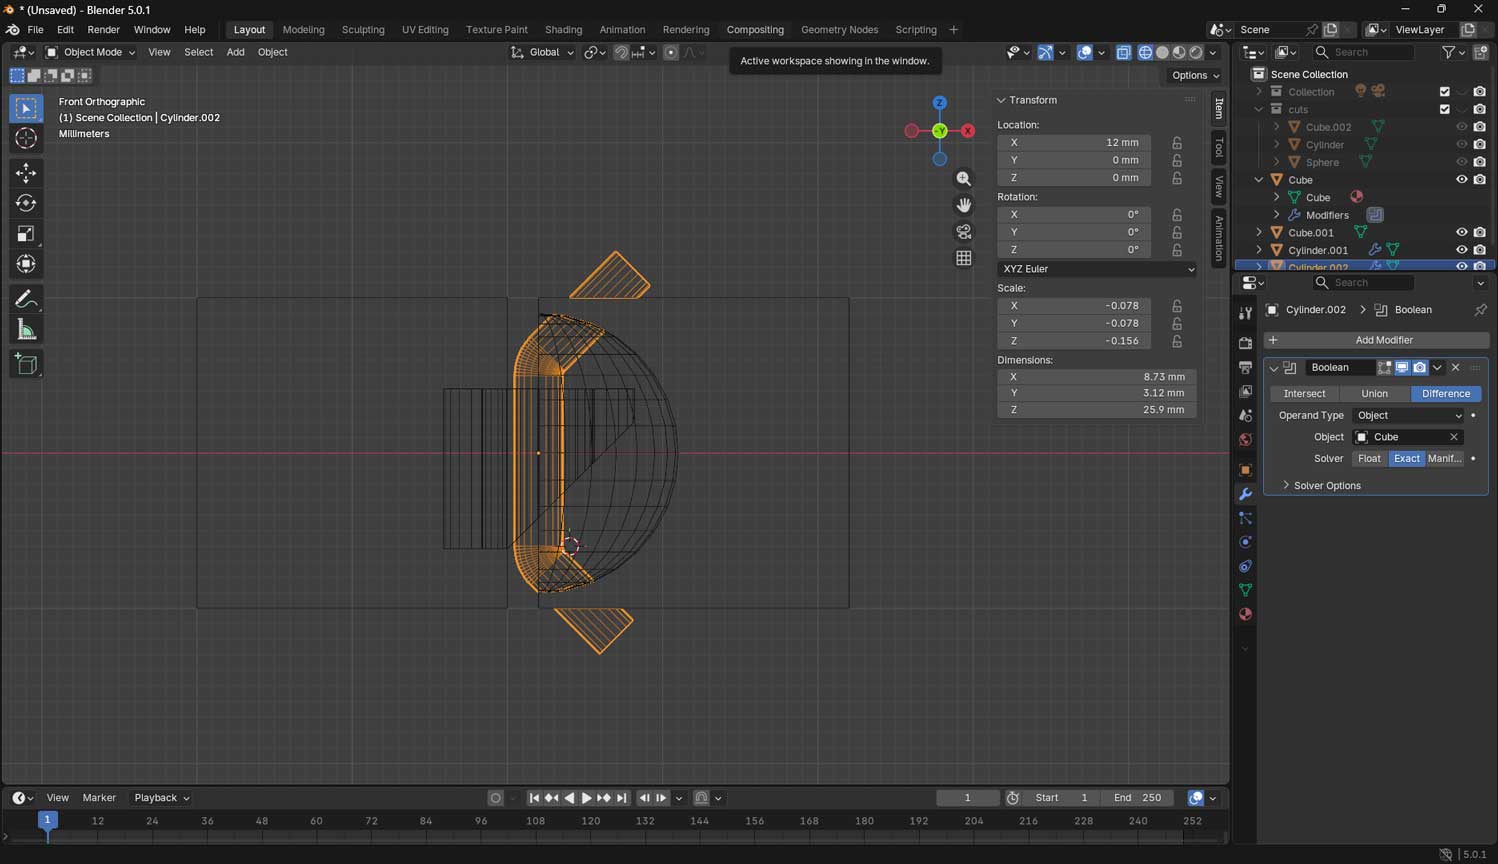Set boolean operation to Union
1498x864 pixels.
click(1374, 394)
